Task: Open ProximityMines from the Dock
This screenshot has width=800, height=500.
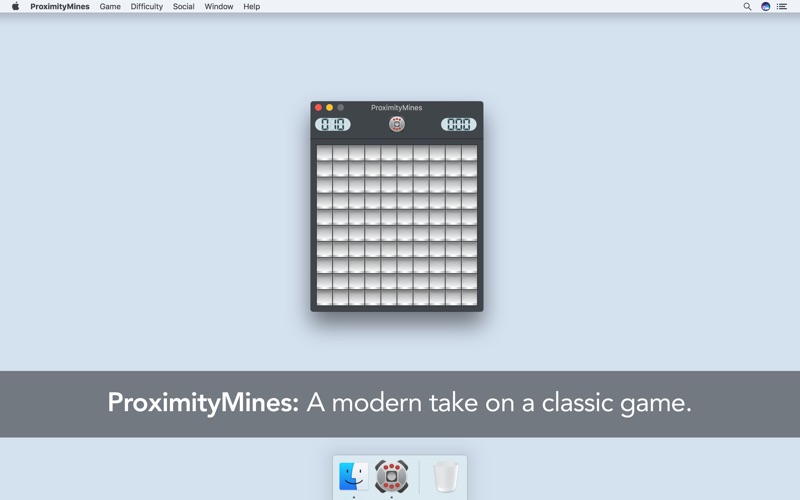Action: (x=391, y=477)
